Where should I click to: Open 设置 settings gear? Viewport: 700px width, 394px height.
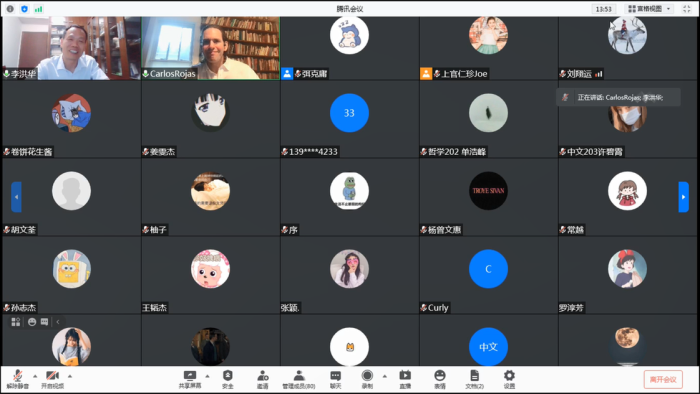[509, 379]
